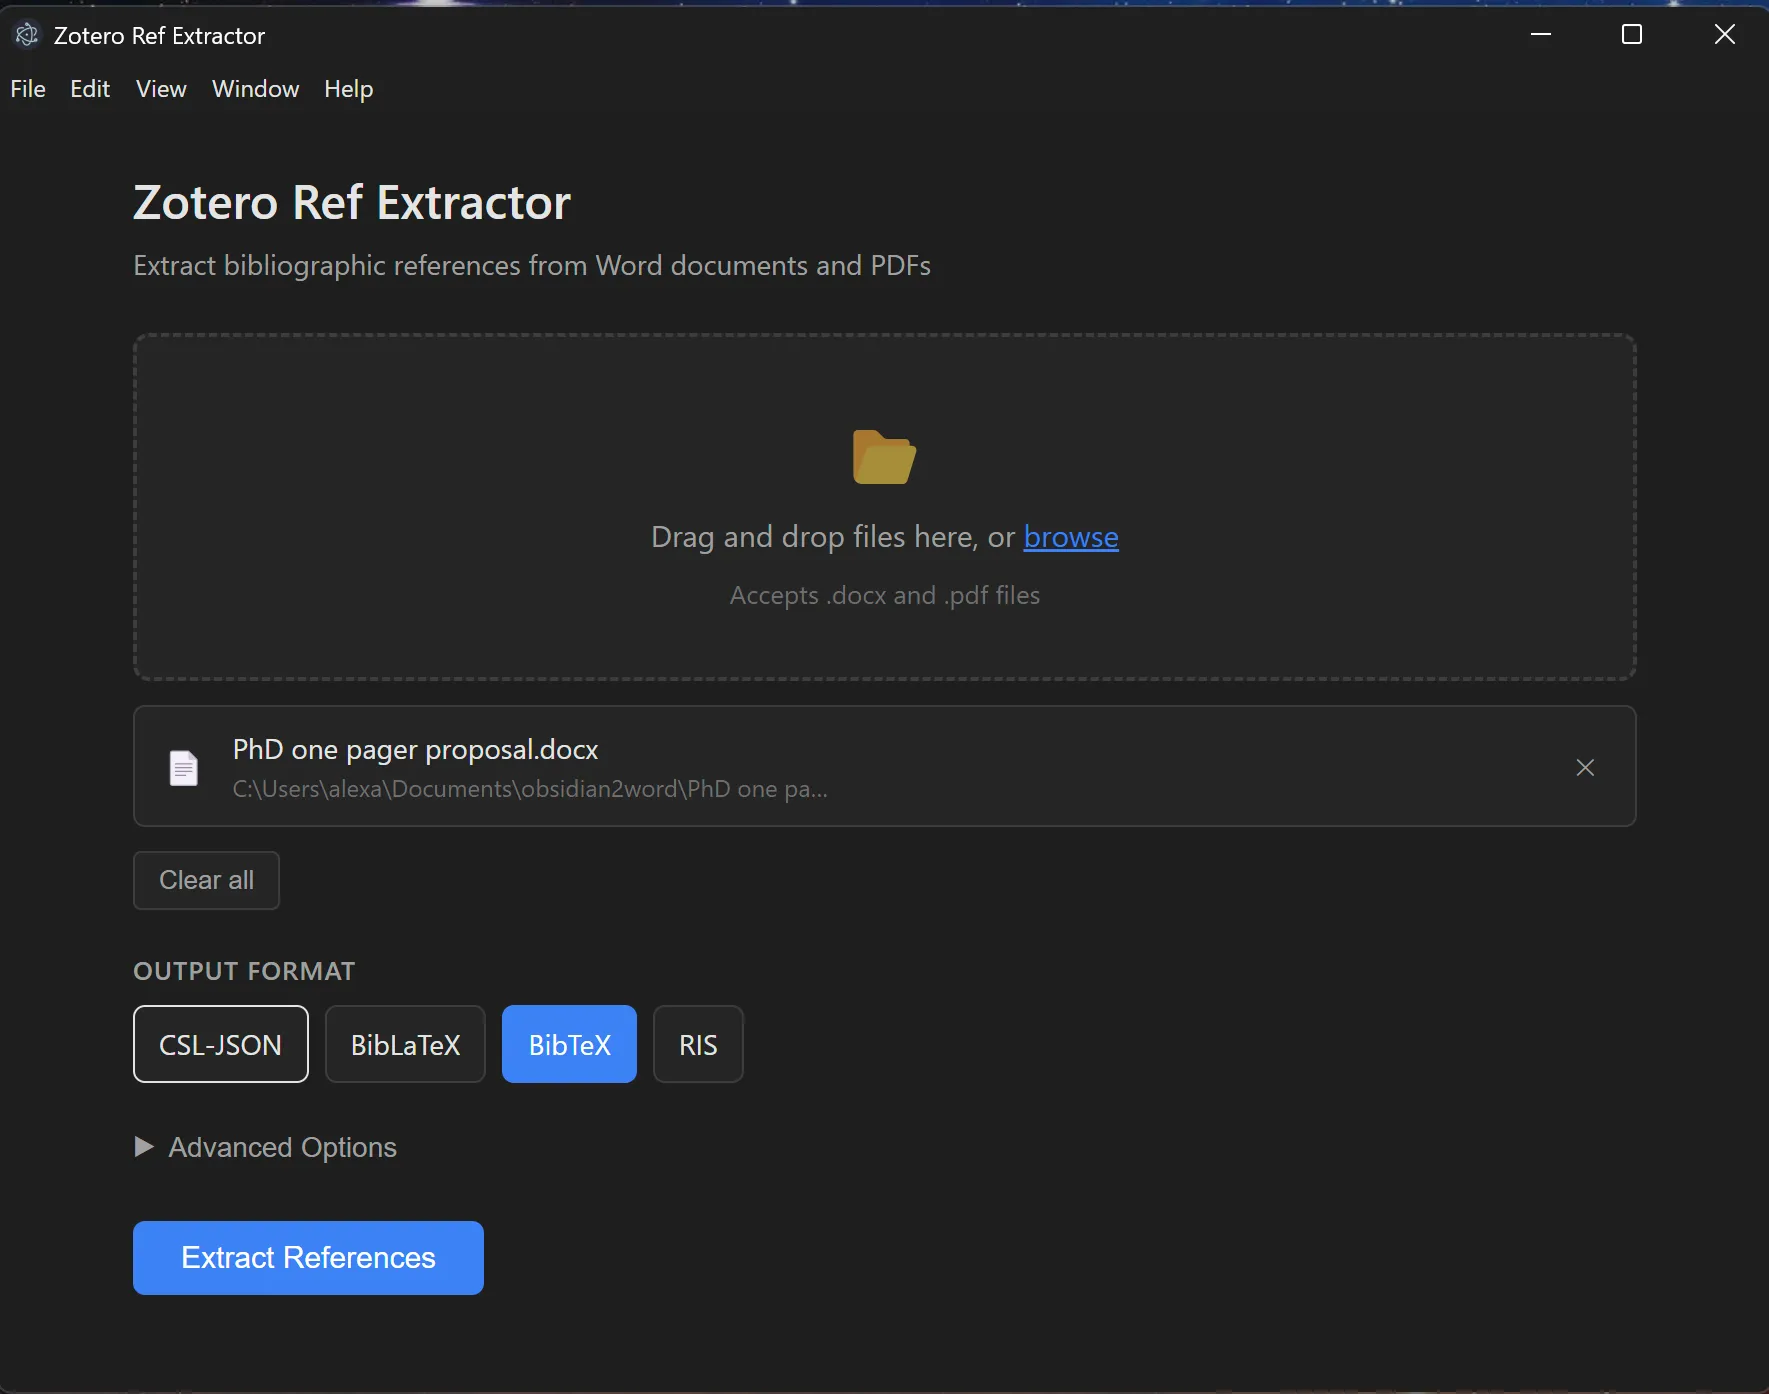Open the Edit menu
This screenshot has width=1769, height=1394.
[90, 89]
